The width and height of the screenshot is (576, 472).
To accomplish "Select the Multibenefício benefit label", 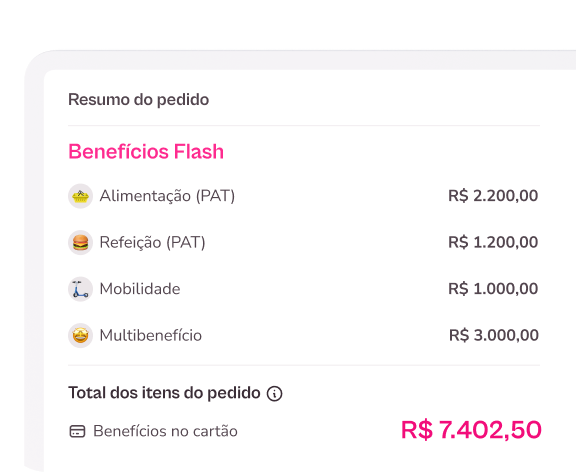I will tap(151, 335).
